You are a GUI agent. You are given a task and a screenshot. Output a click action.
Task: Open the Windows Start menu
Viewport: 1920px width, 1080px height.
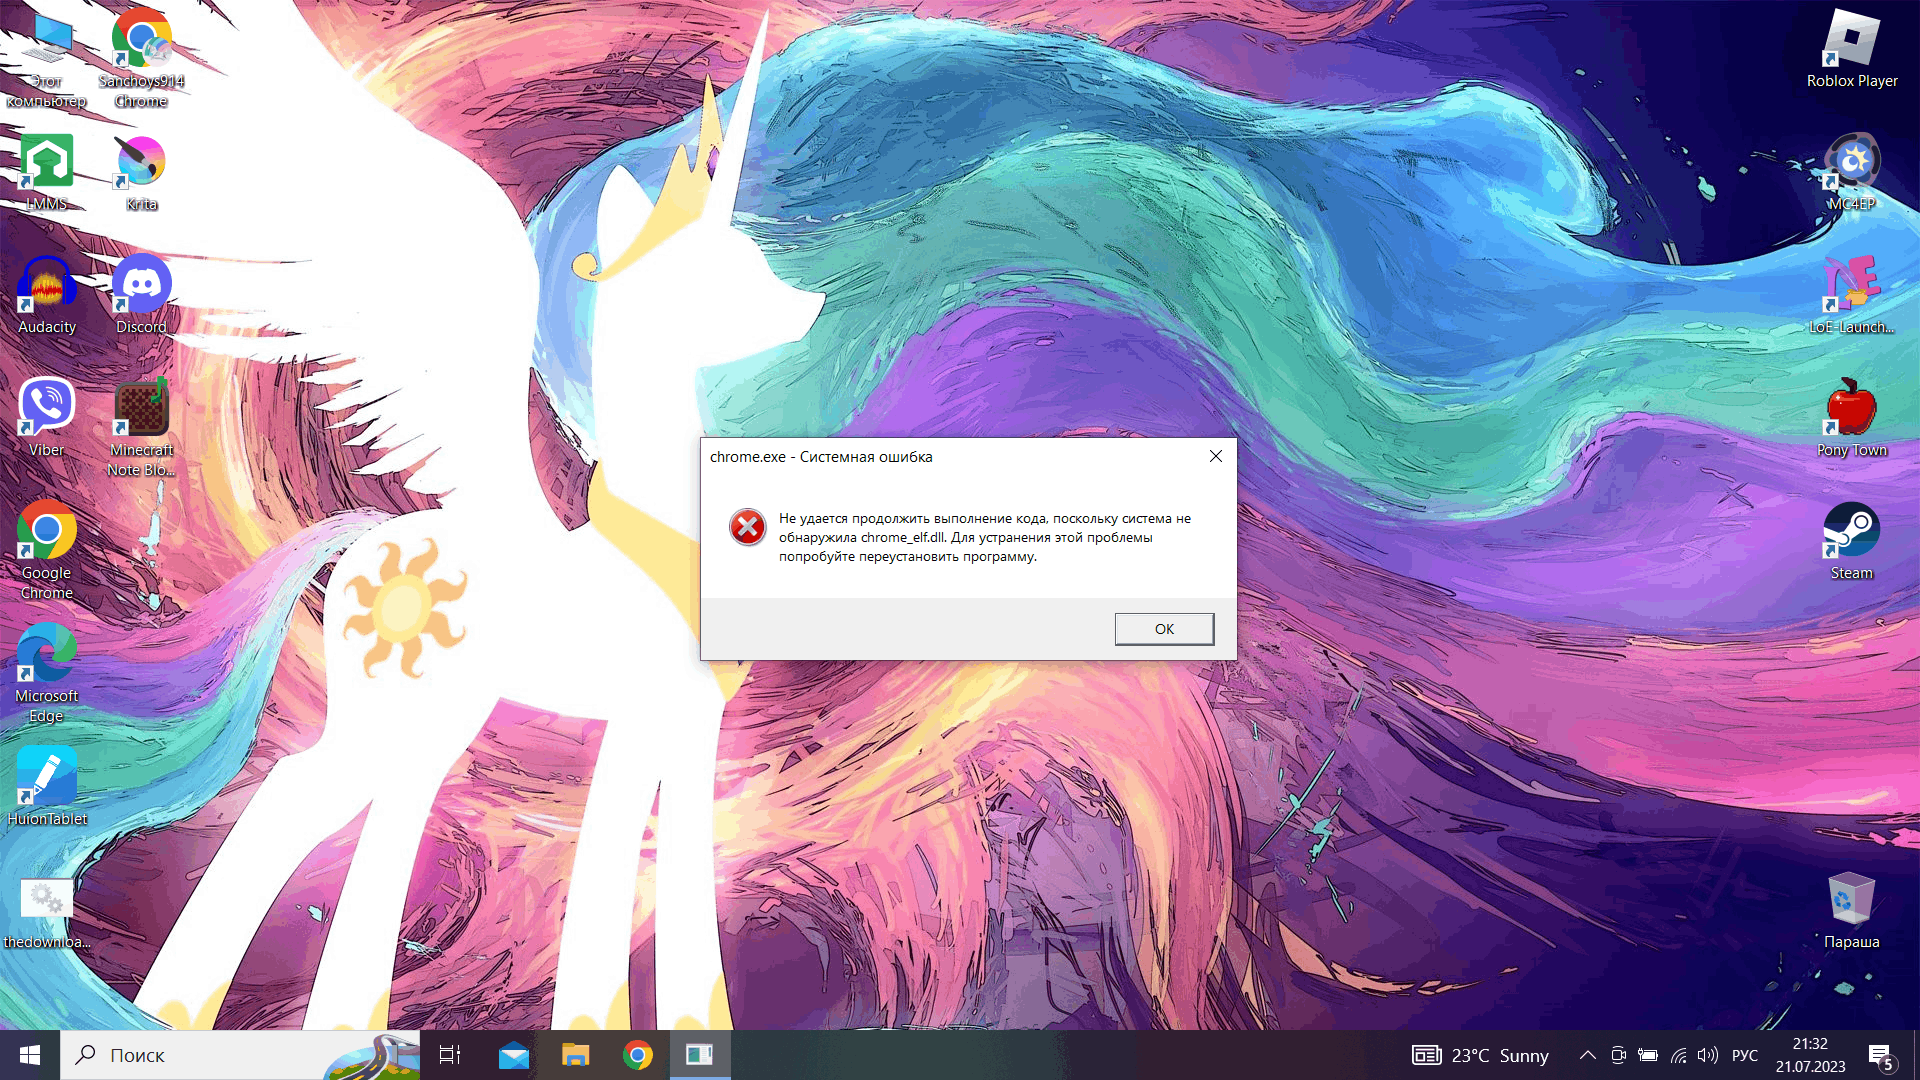tap(30, 1055)
